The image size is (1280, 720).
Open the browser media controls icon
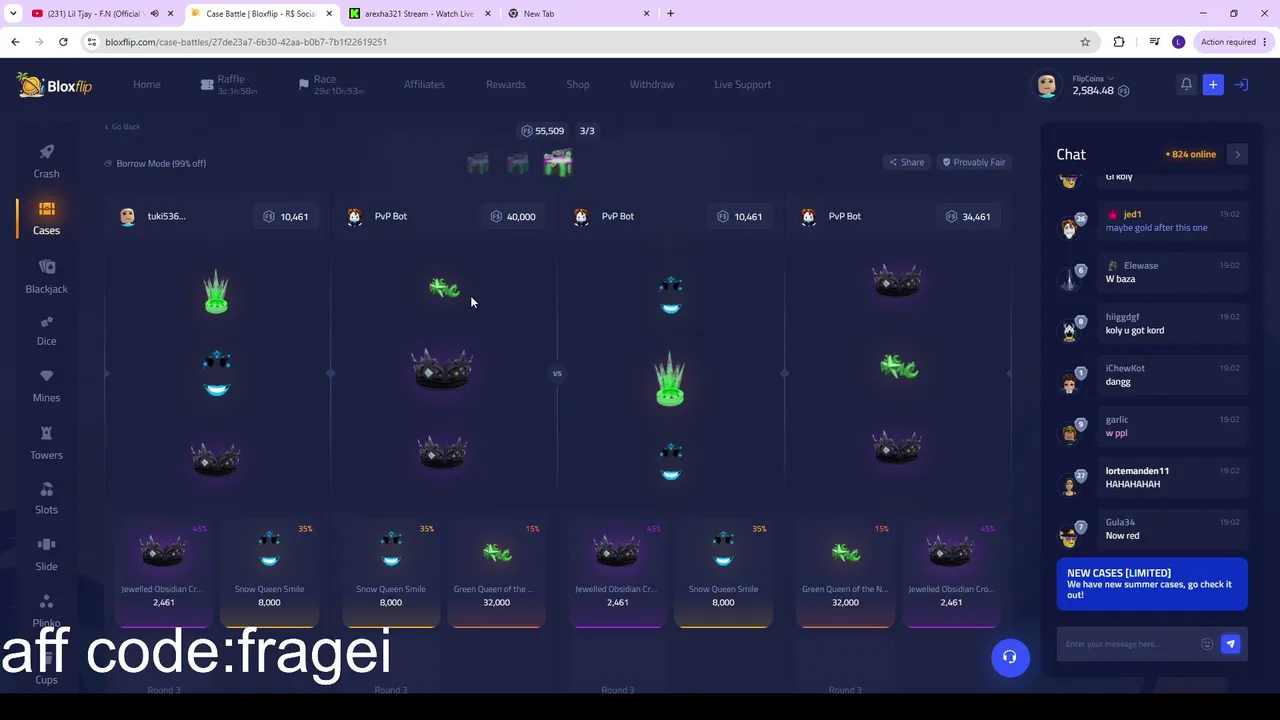point(1155,42)
